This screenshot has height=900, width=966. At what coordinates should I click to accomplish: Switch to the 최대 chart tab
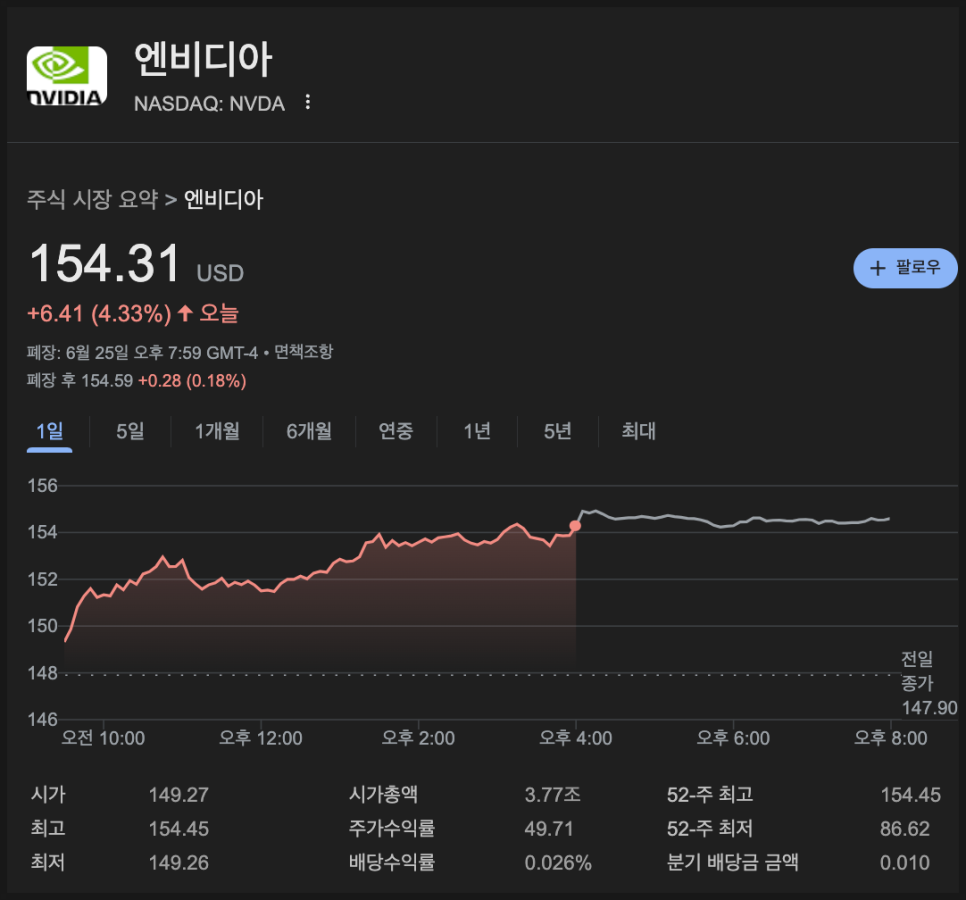point(638,431)
